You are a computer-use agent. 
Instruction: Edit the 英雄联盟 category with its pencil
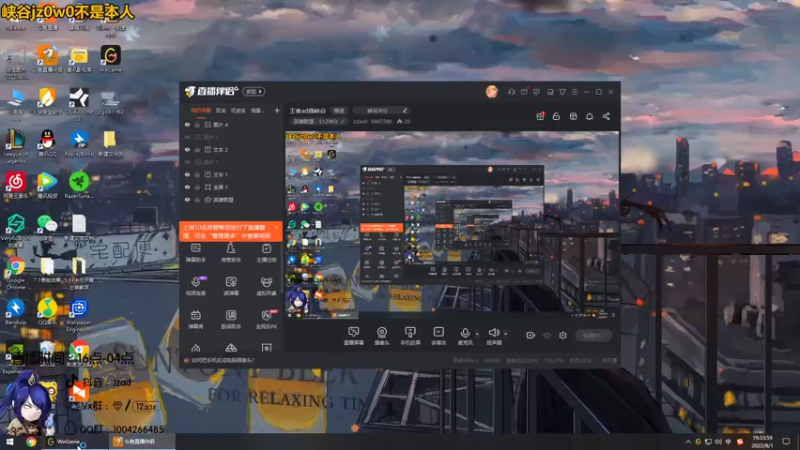pos(342,121)
